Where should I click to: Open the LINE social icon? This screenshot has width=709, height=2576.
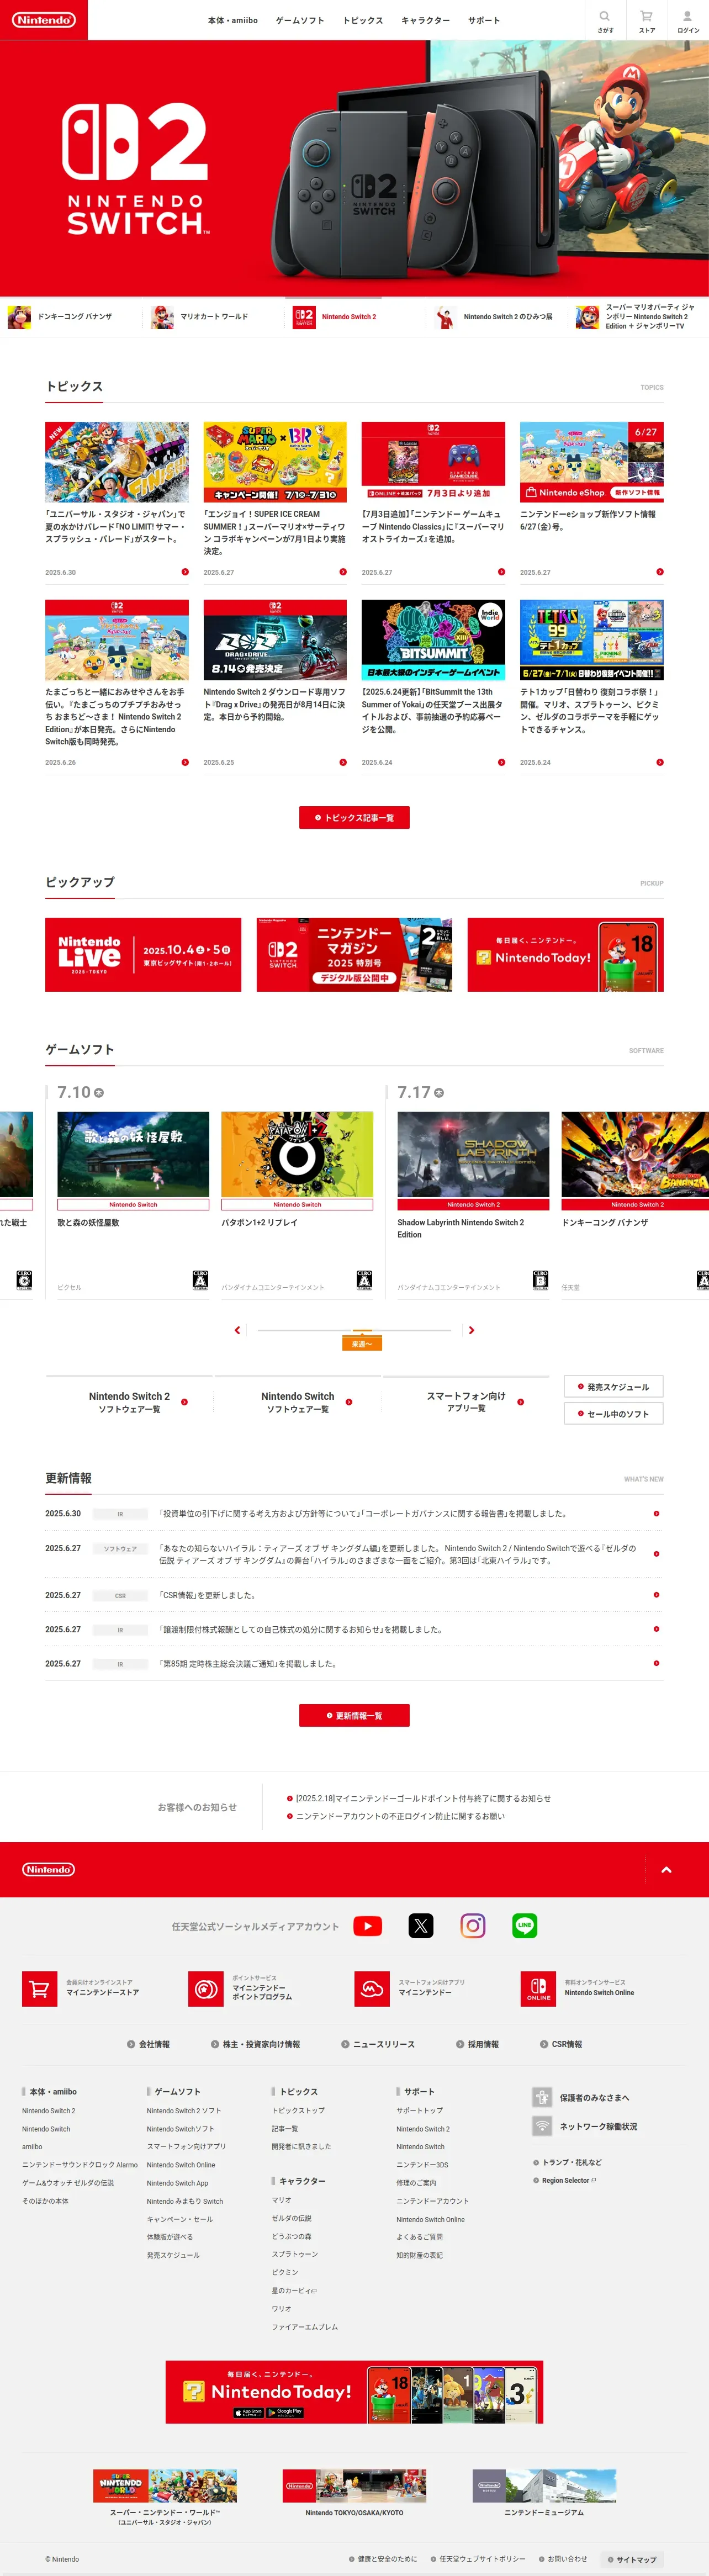[x=525, y=1925]
